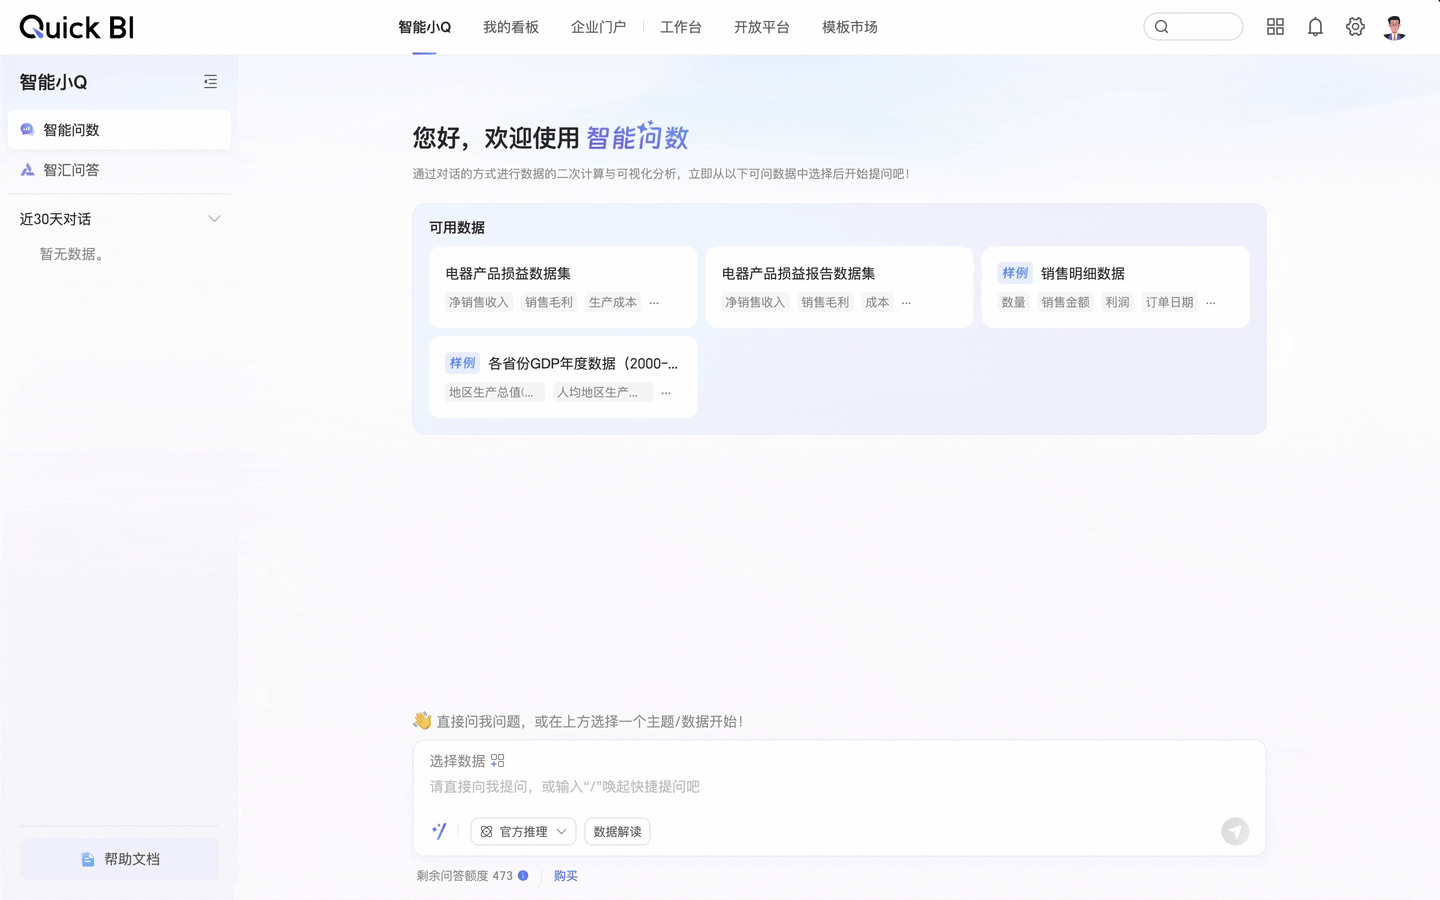Show more fields for 电器产品损益数据集
The image size is (1440, 900).
(x=654, y=302)
